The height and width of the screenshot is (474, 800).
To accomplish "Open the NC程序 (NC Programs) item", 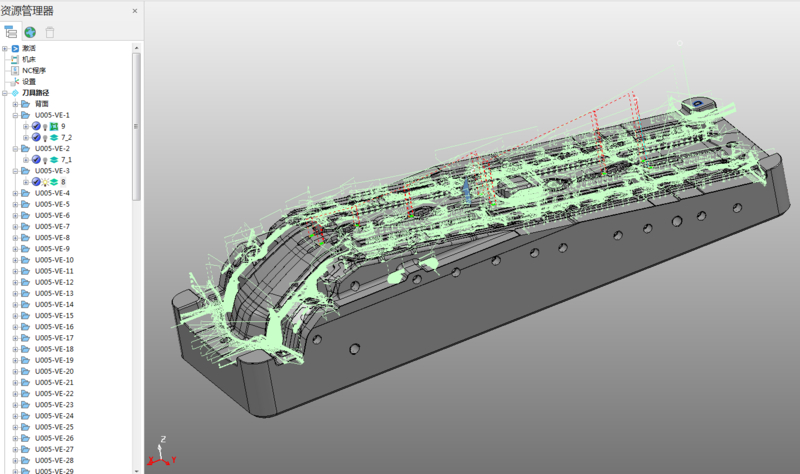I will click(x=33, y=70).
